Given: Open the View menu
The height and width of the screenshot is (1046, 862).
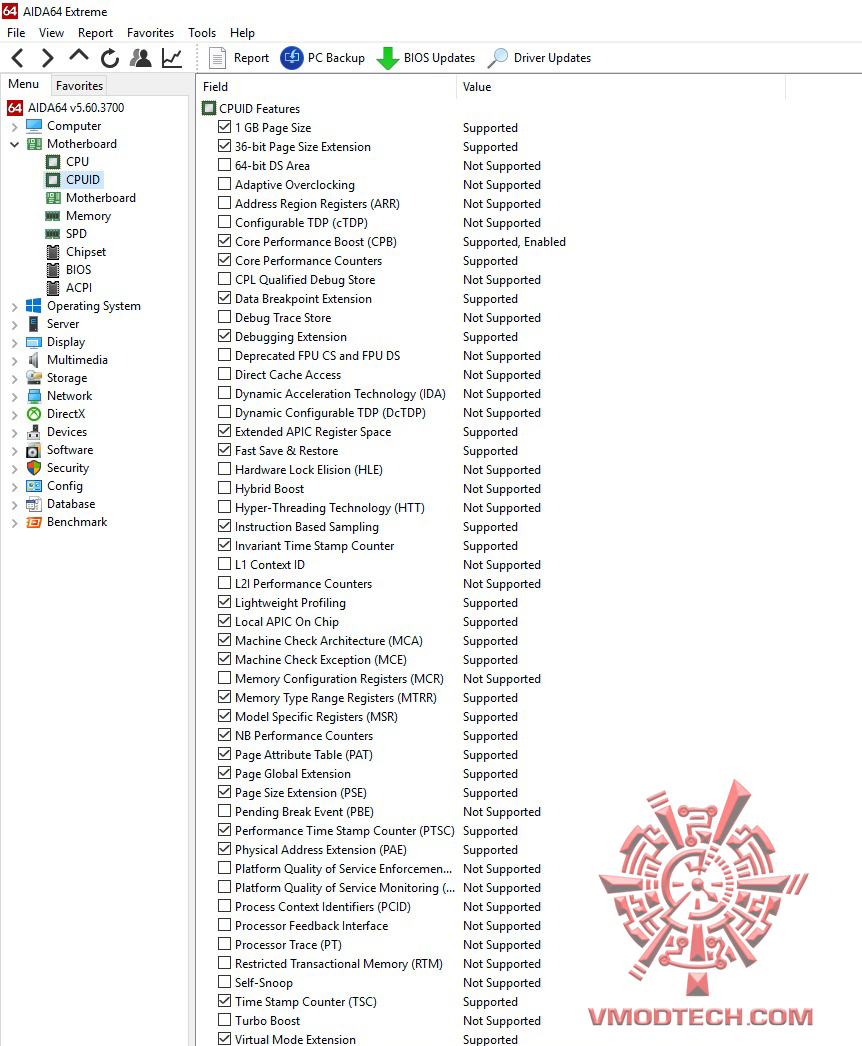Looking at the screenshot, I should click(51, 33).
